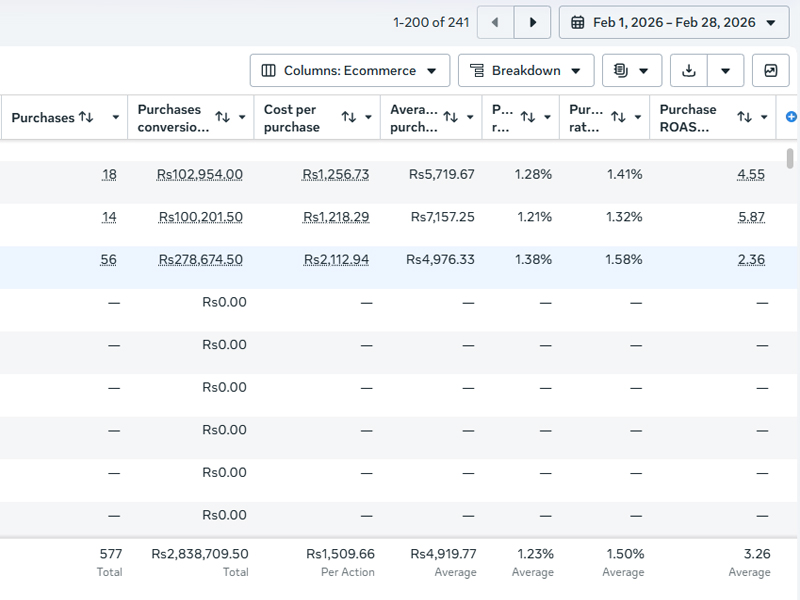Viewport: 800px width, 600px height.
Task: Add a column with the blue plus icon
Action: pos(791,117)
